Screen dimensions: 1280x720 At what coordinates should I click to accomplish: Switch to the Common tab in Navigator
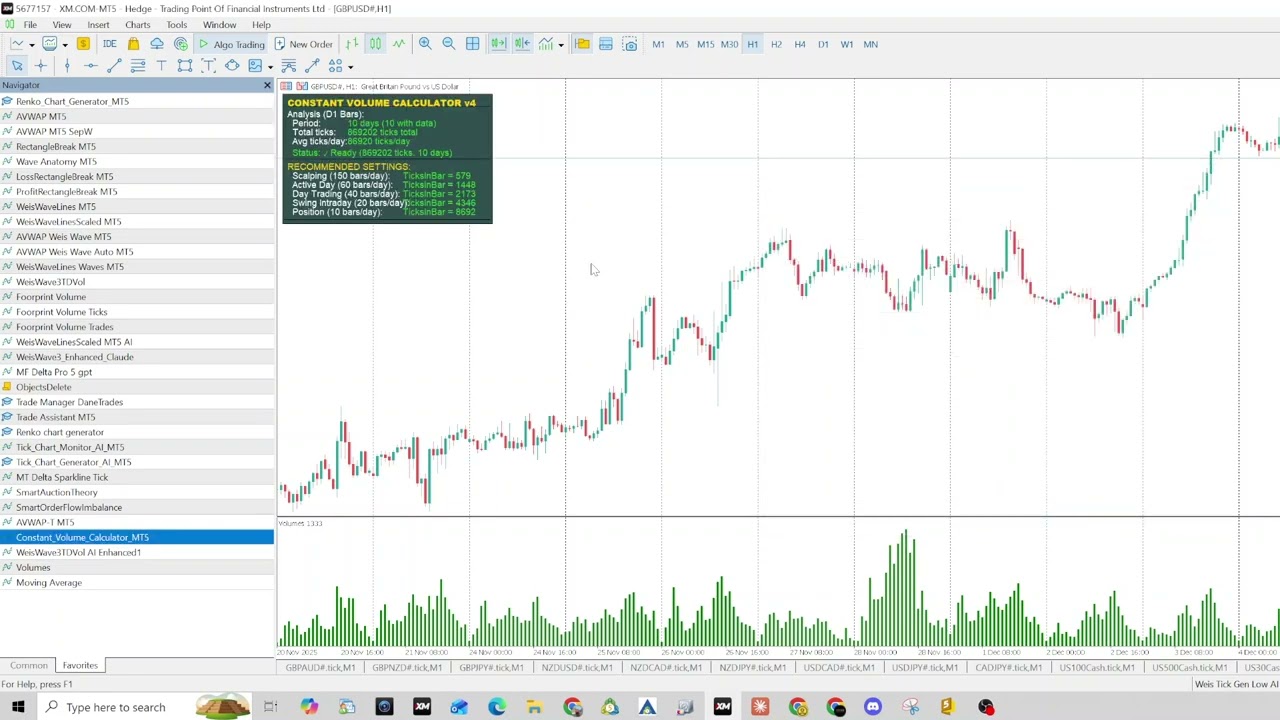click(x=29, y=666)
